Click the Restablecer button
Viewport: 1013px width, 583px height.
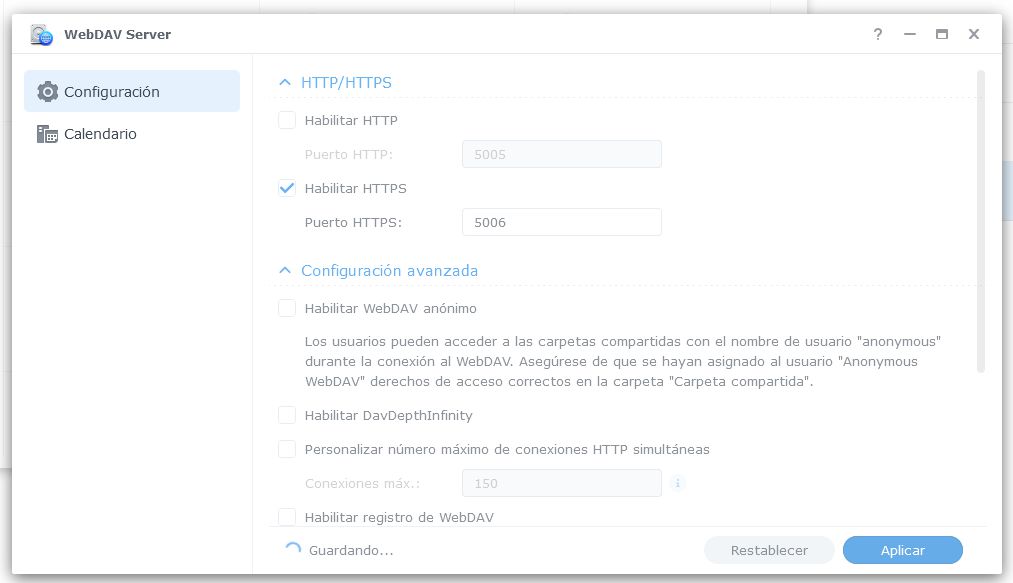(769, 550)
